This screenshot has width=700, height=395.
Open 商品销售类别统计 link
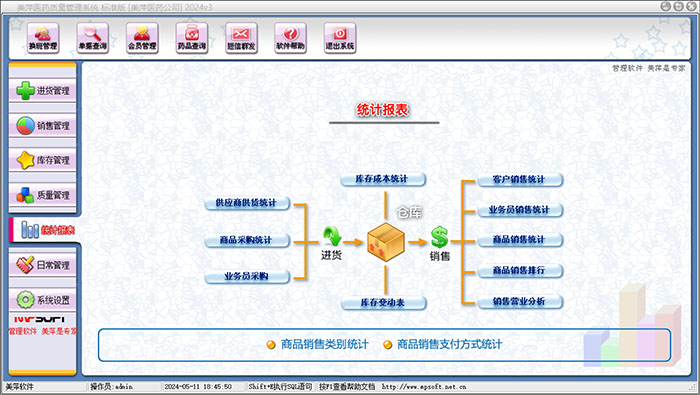coord(324,345)
